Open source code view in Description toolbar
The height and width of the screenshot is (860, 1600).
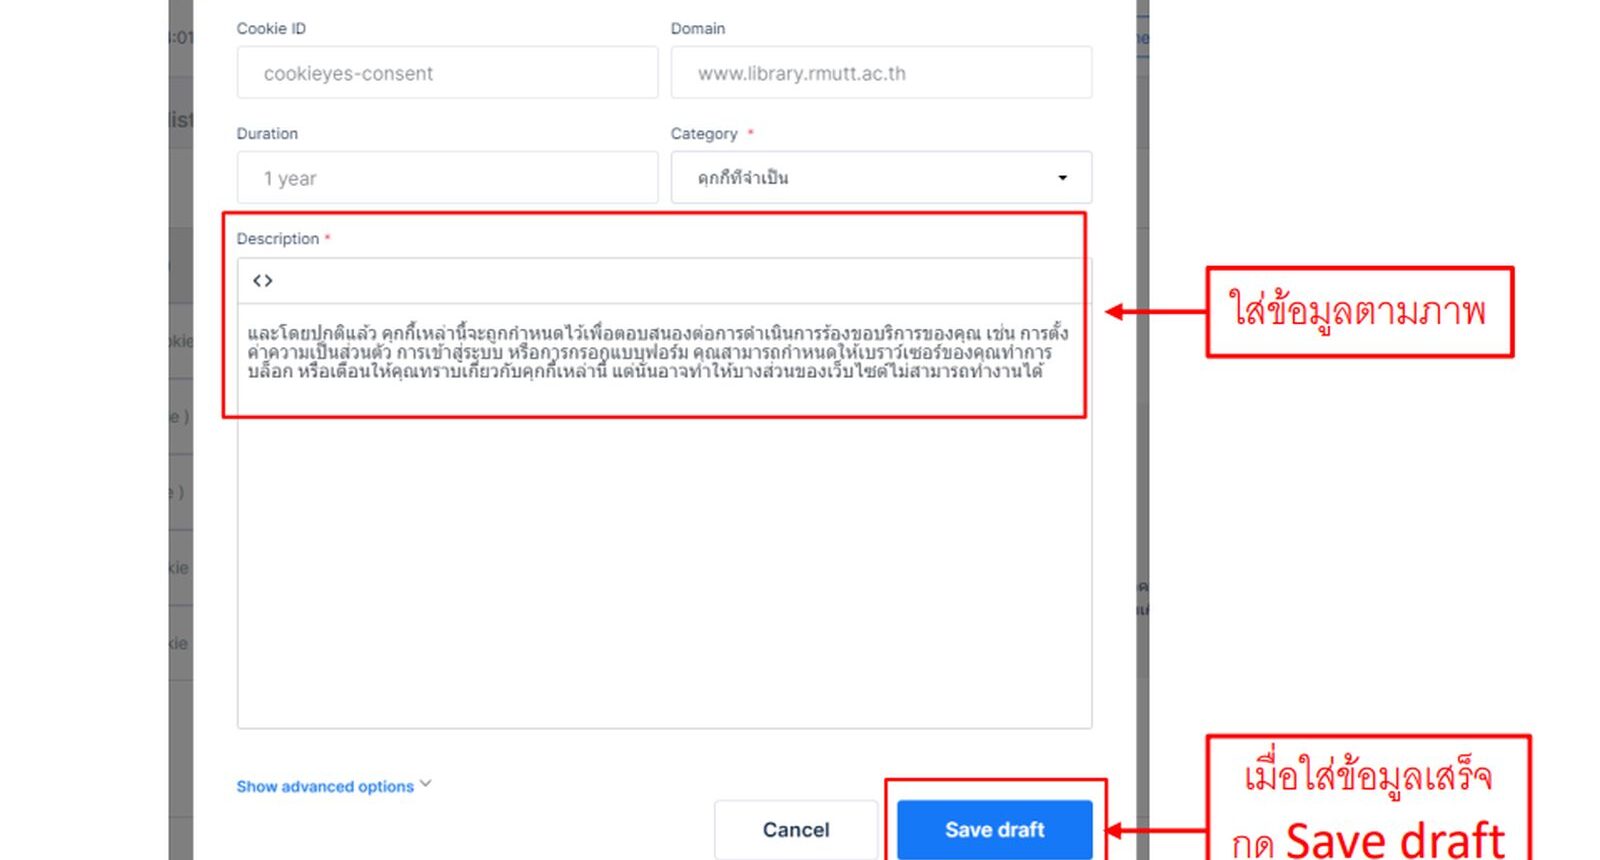(263, 281)
